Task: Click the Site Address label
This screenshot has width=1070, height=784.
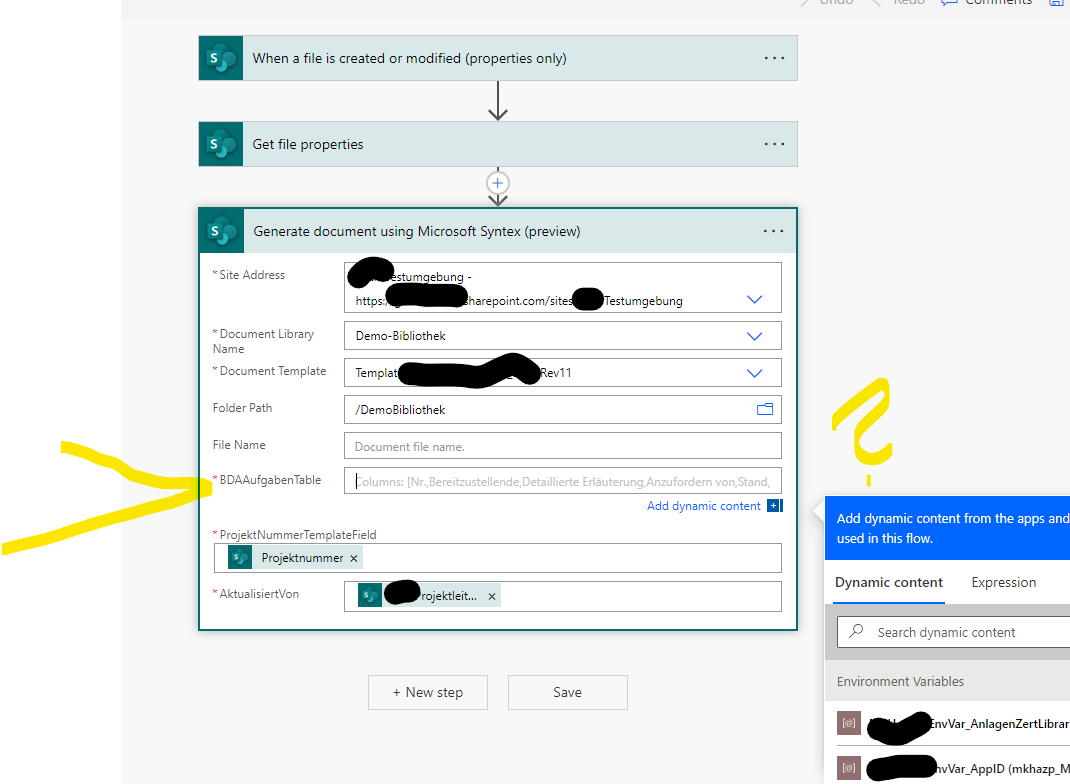Action: click(252, 275)
